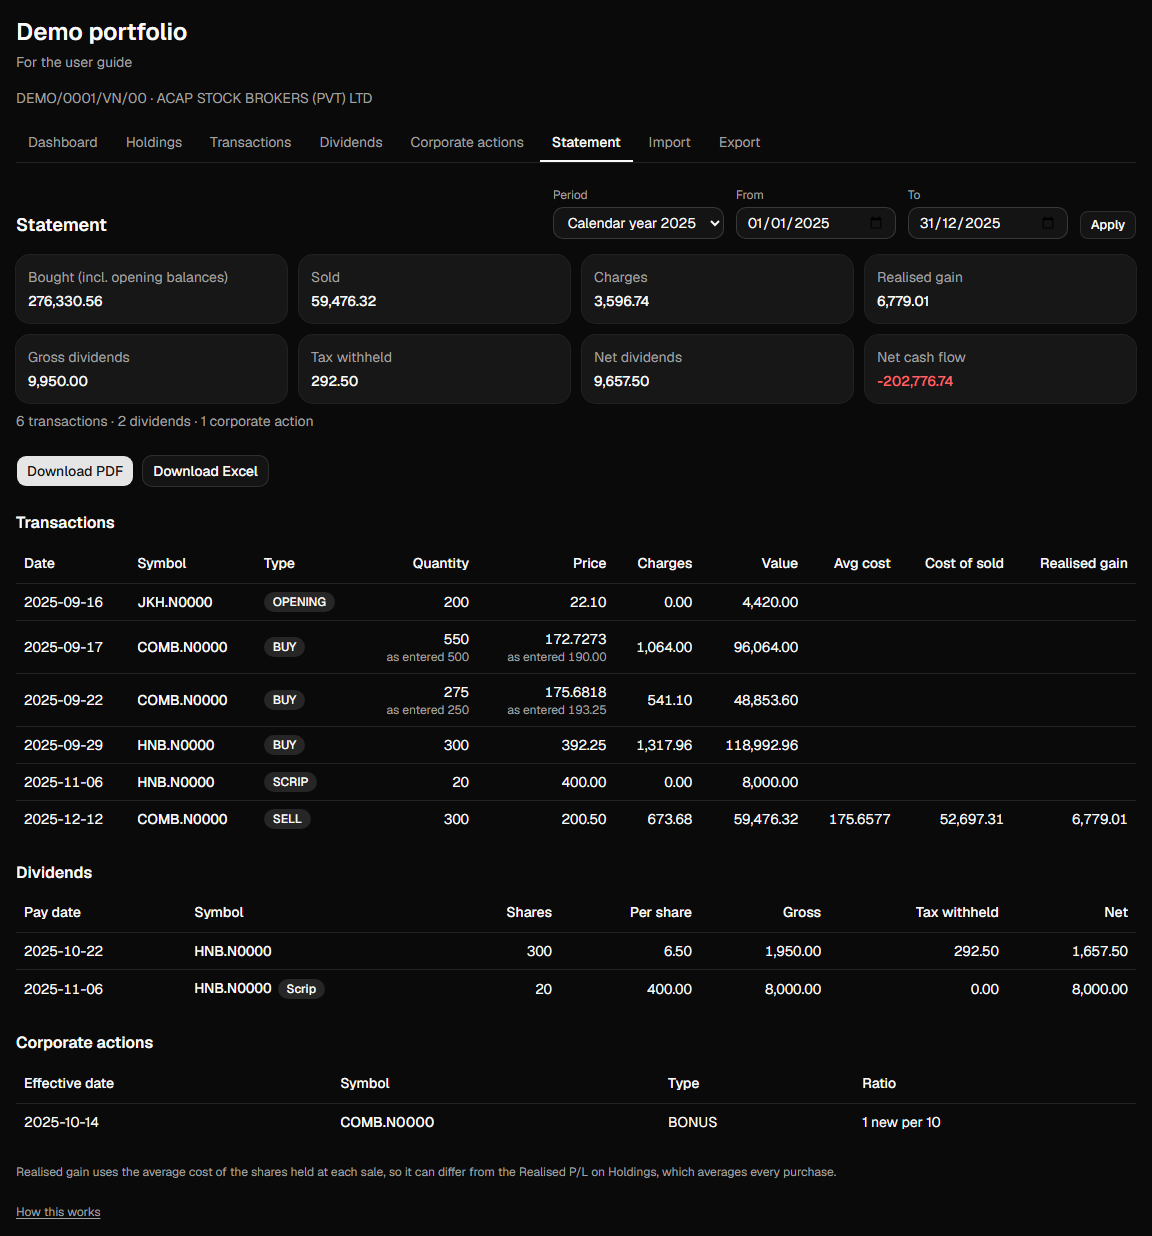
Task: Click the effective date 2025-10-14
Action: coord(61,1122)
